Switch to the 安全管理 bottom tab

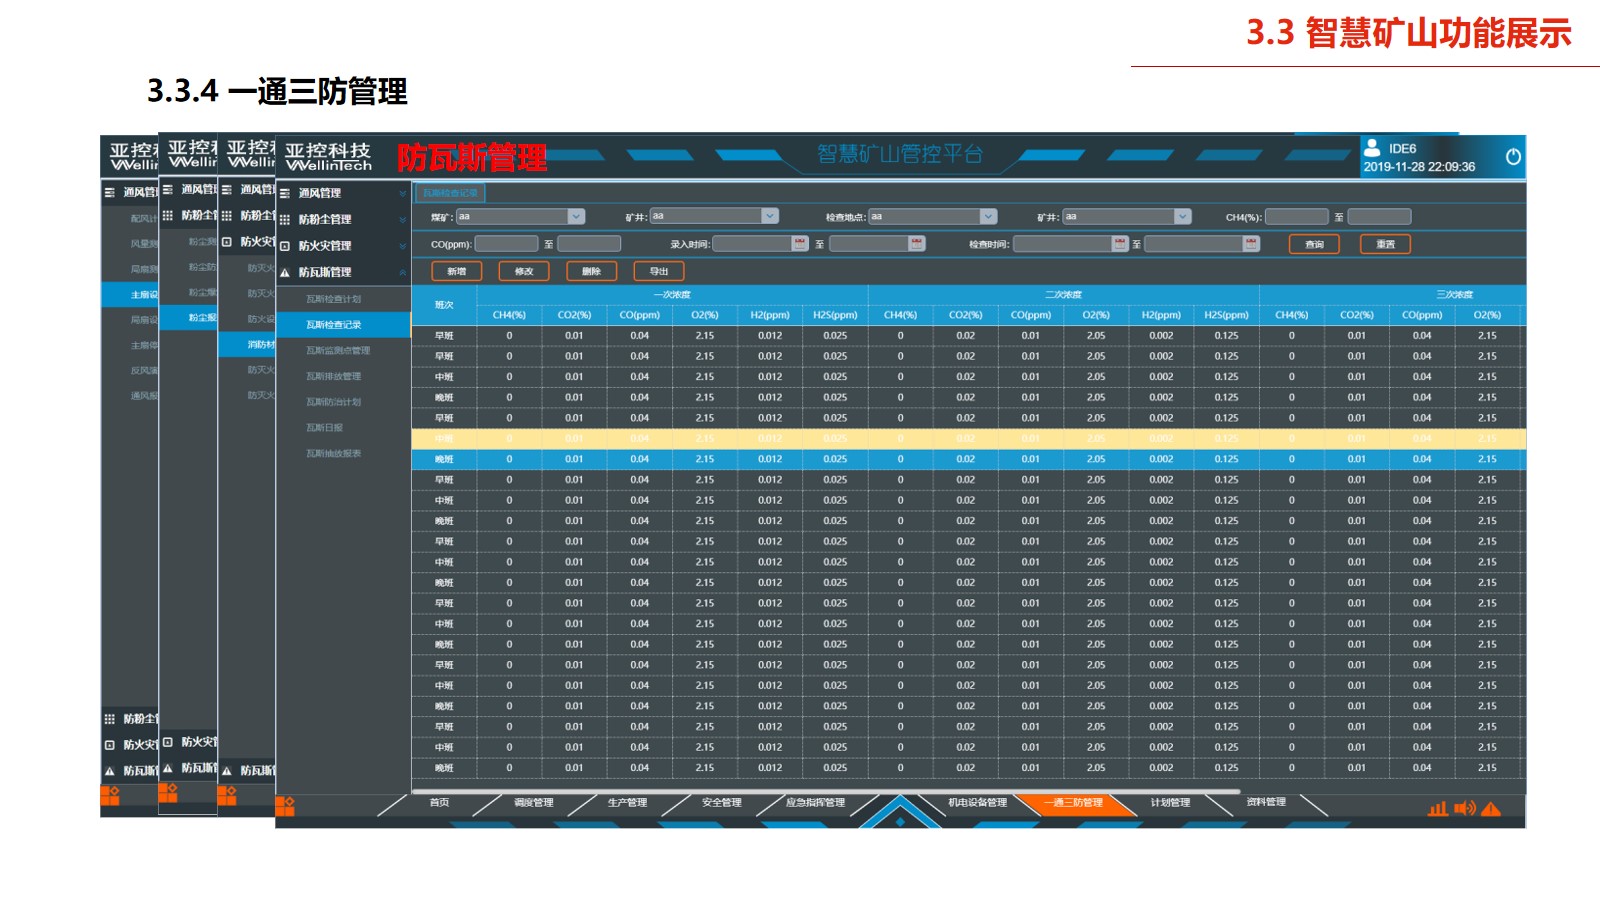point(721,803)
